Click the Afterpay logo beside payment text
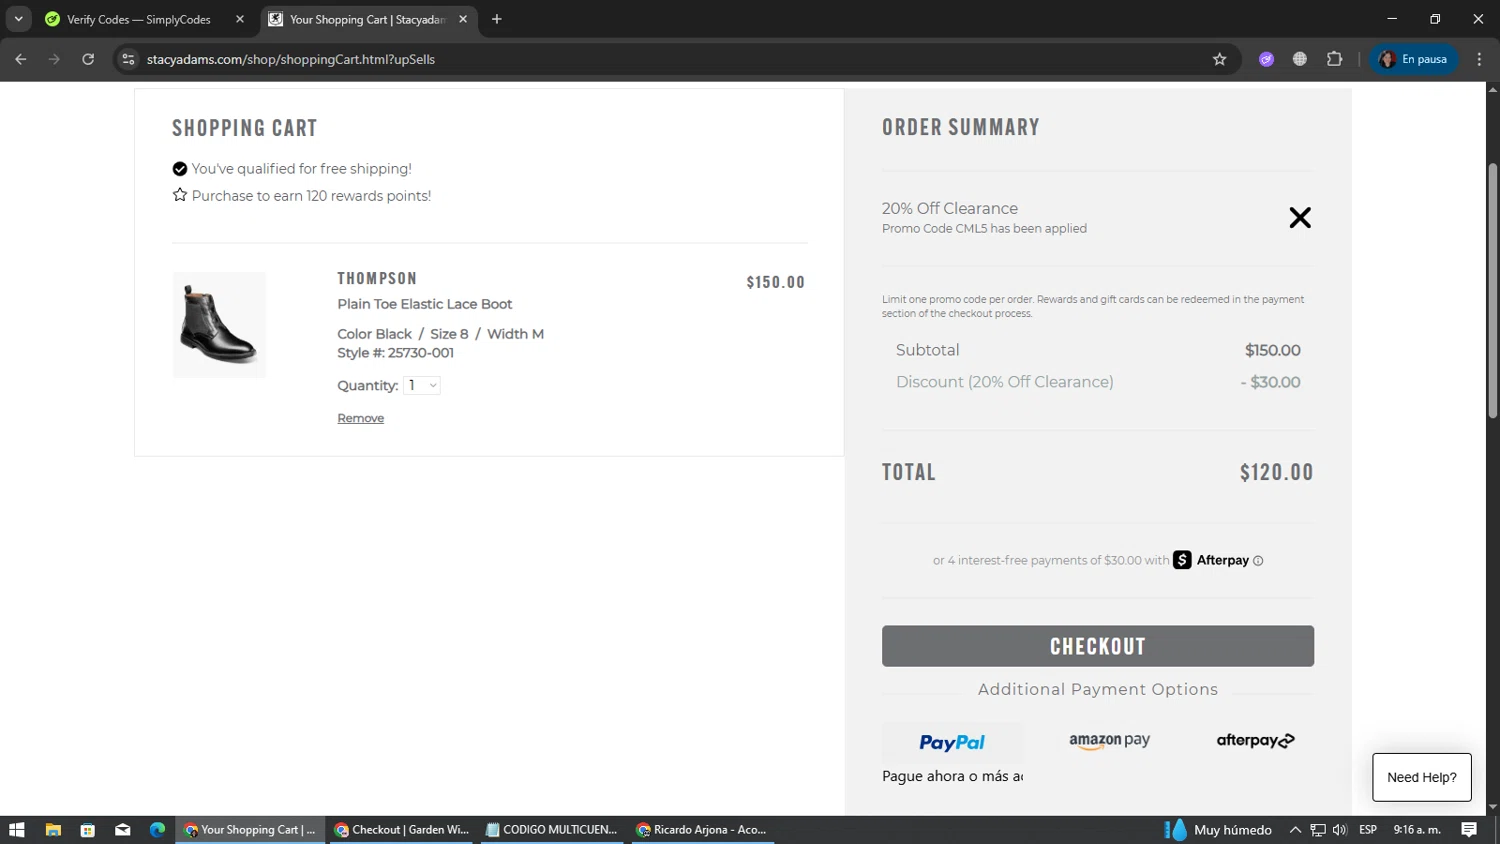The height and width of the screenshot is (844, 1500). click(x=1211, y=560)
